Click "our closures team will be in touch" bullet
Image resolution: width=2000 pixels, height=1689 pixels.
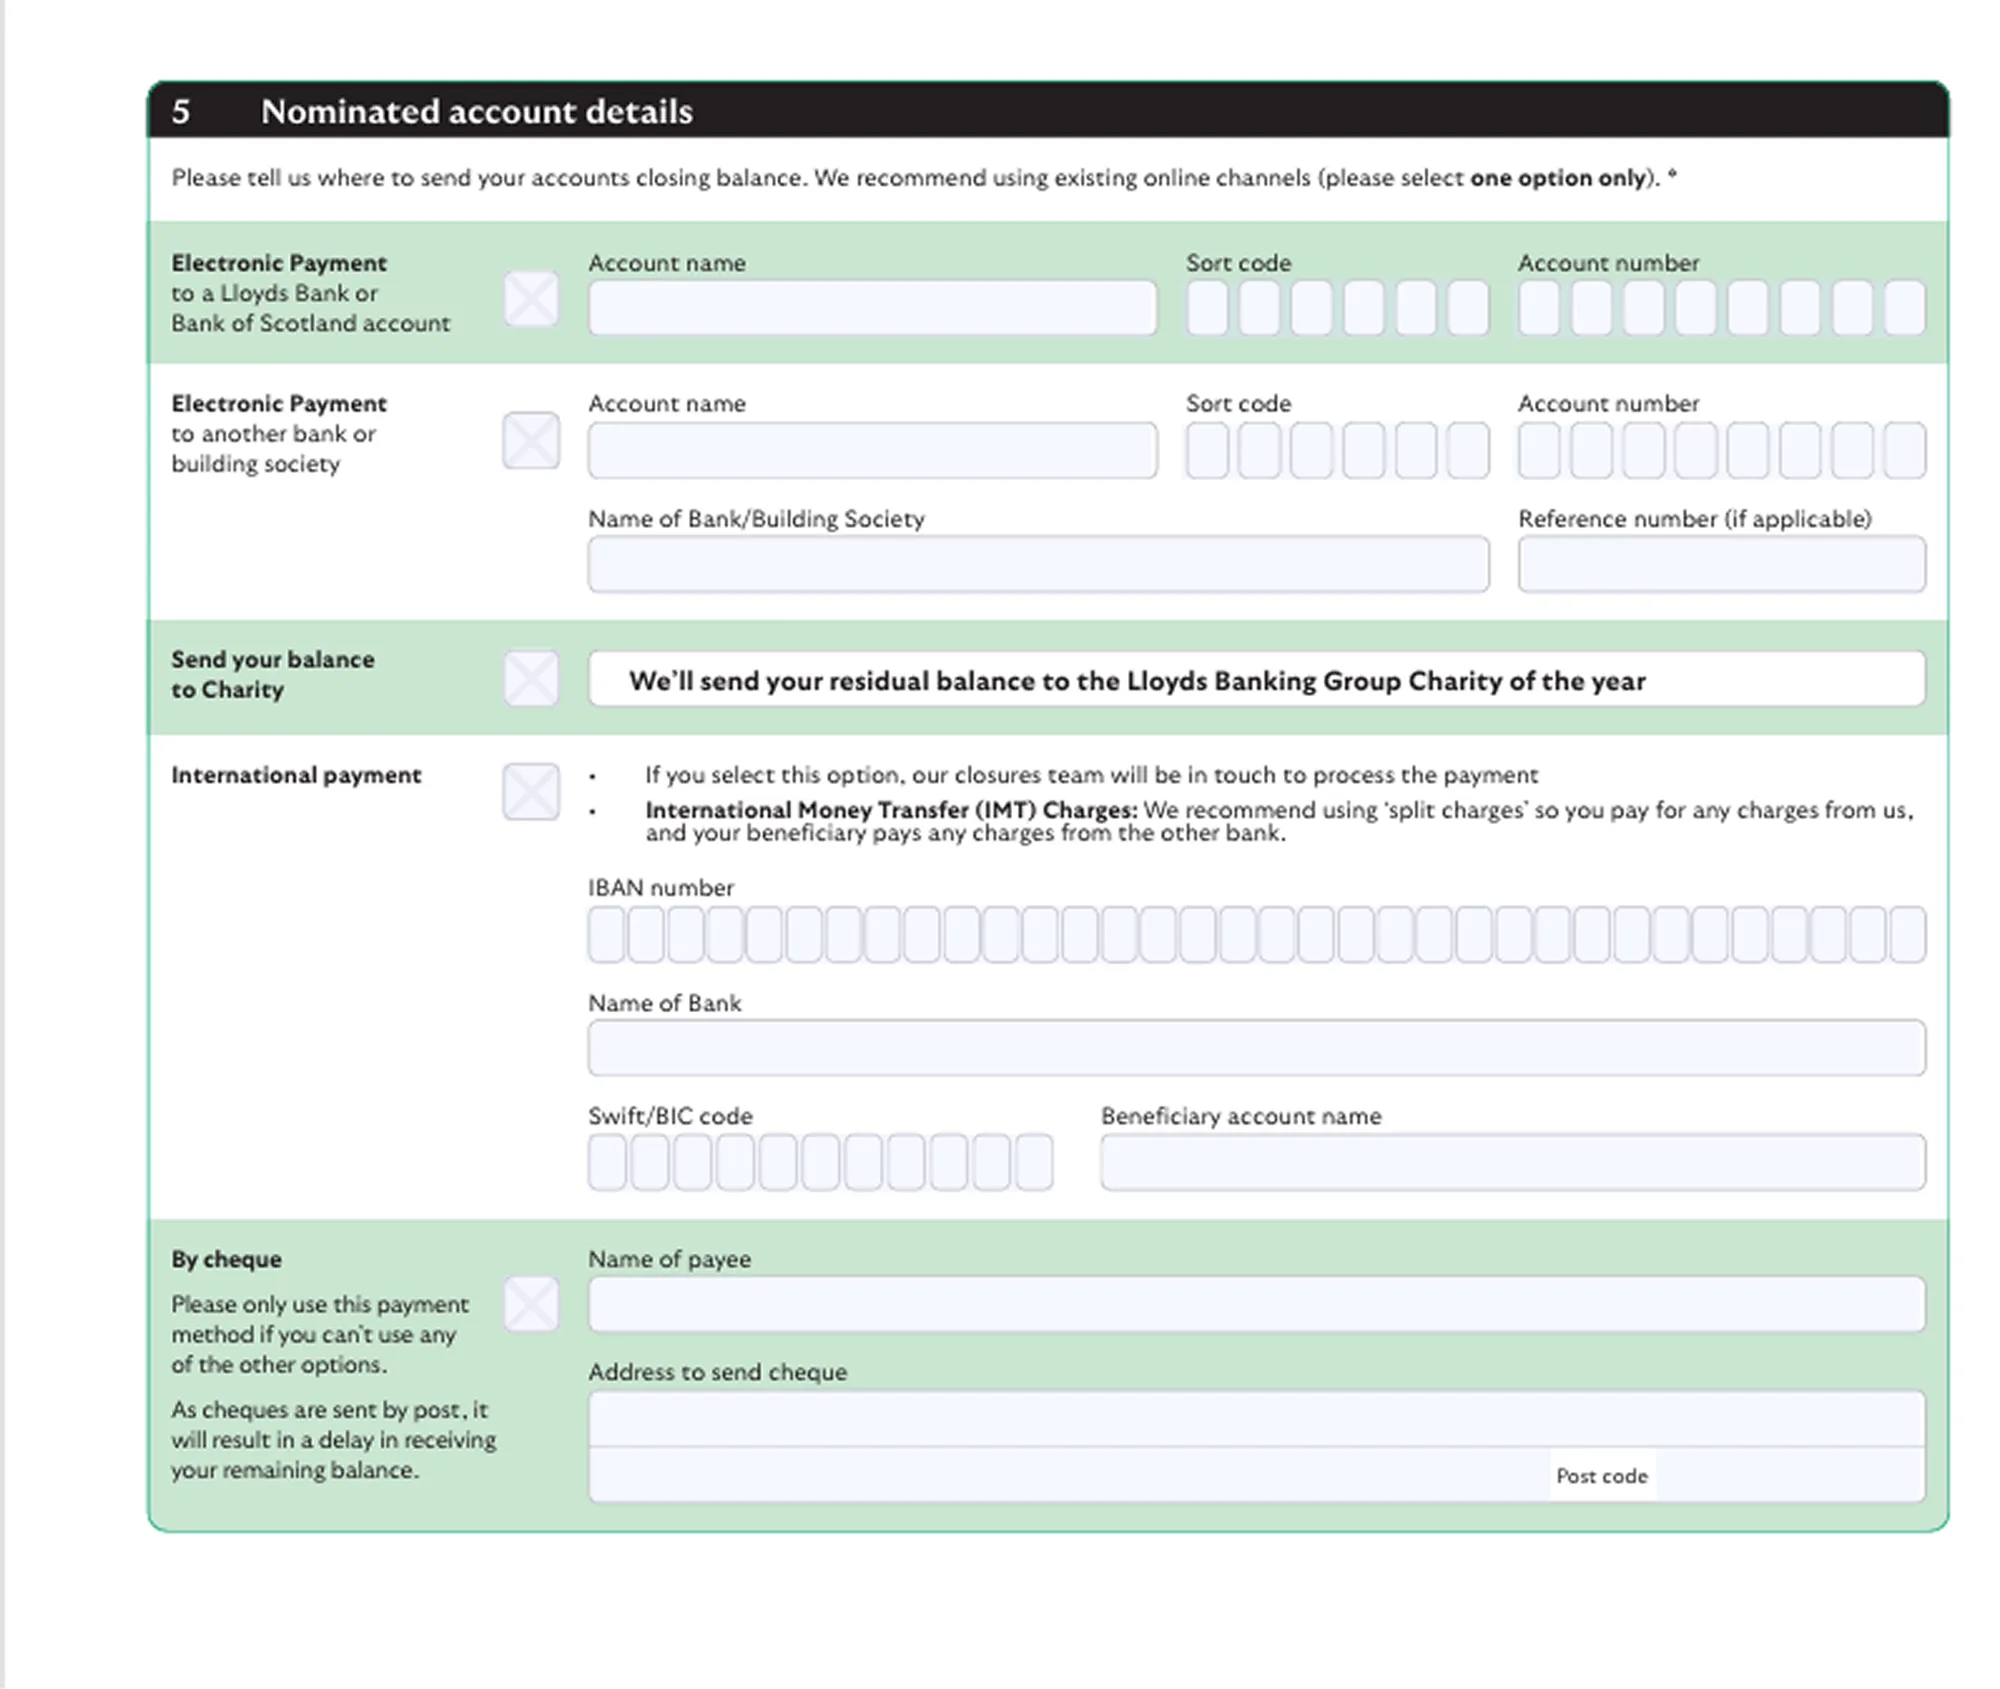point(1091,775)
